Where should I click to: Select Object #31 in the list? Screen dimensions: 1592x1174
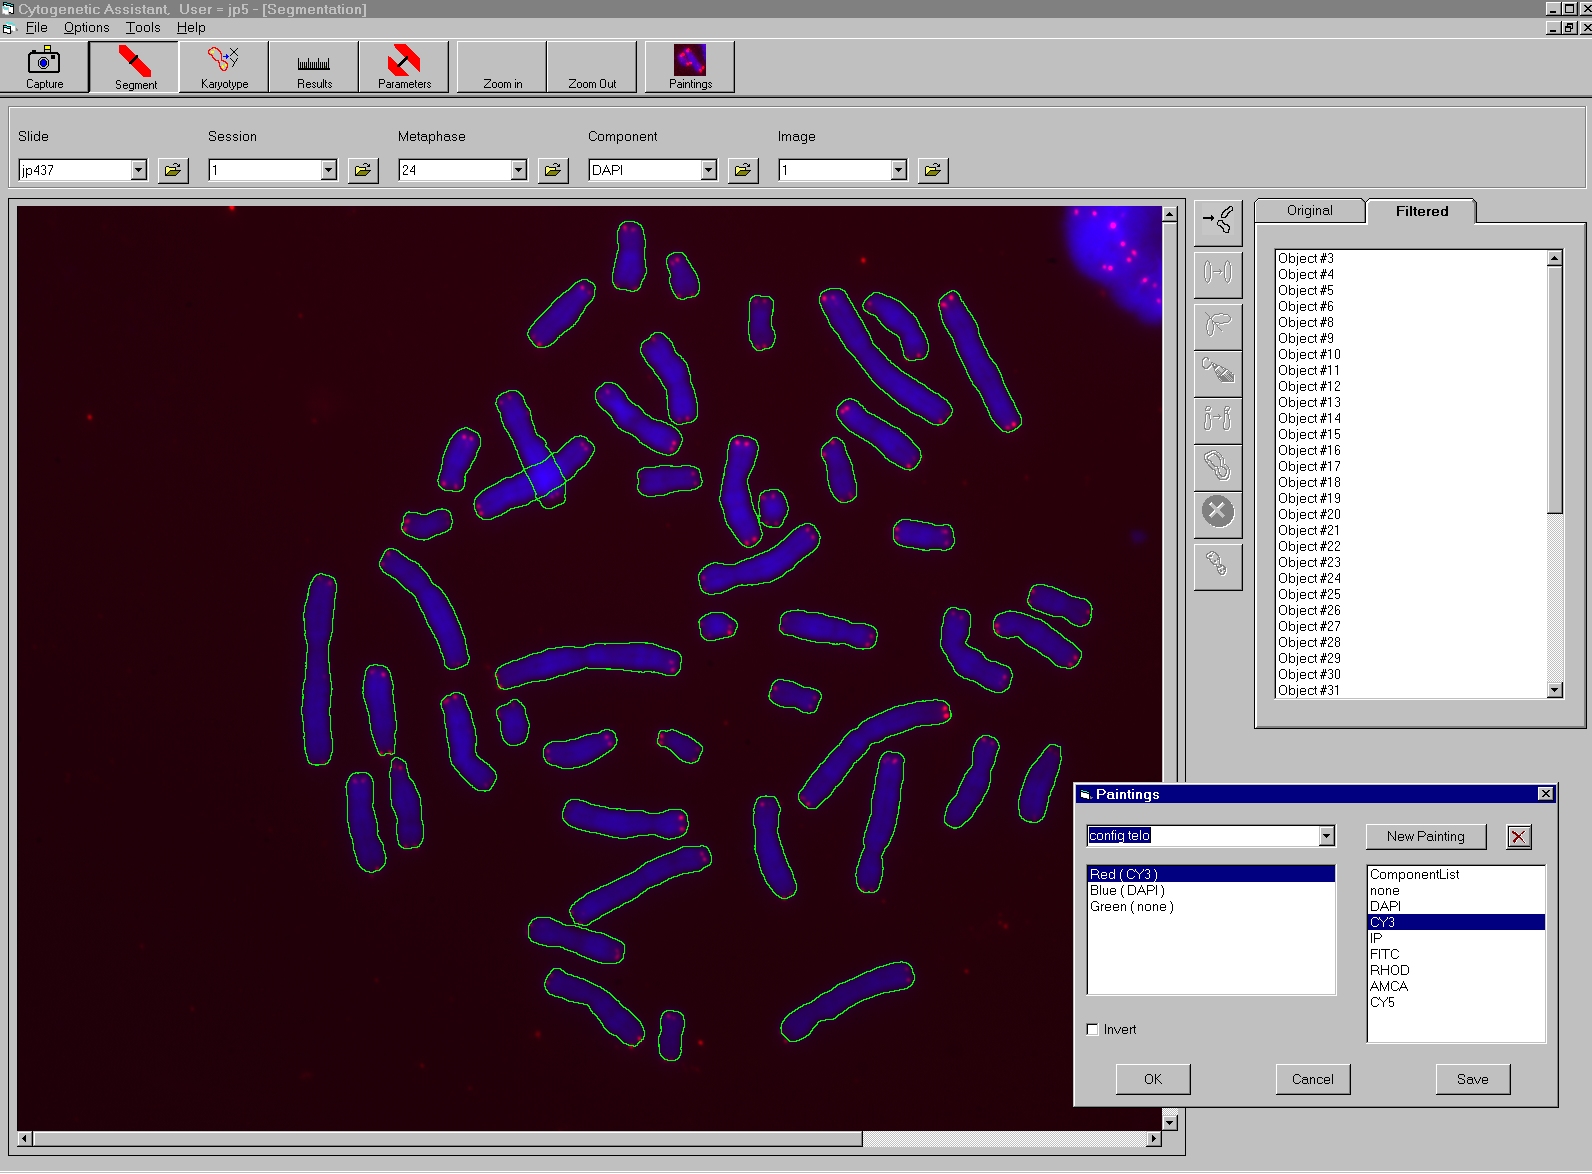click(1410, 690)
